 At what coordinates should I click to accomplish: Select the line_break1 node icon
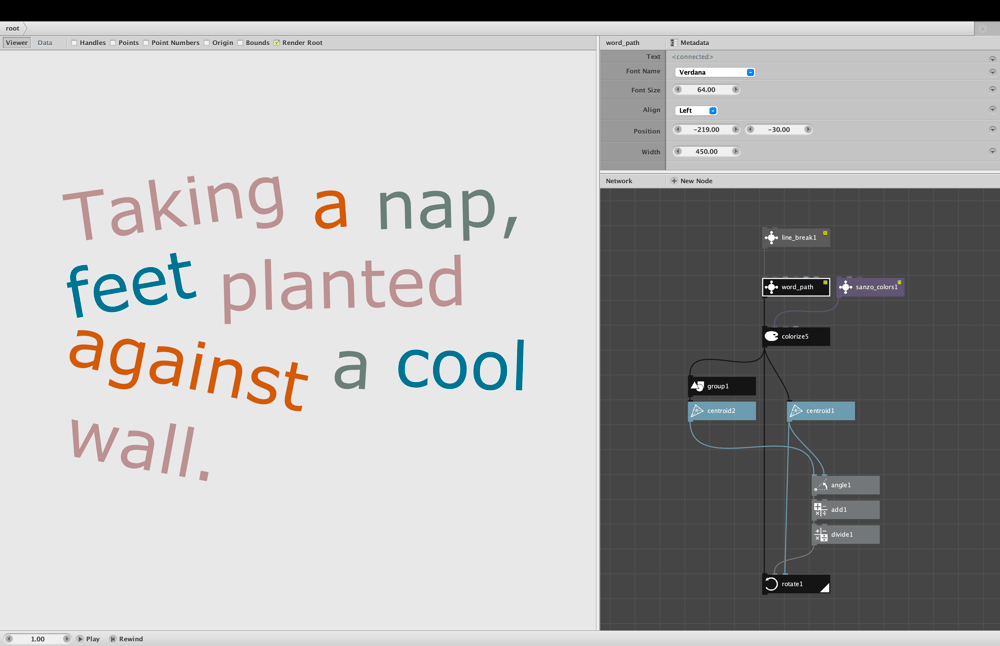771,238
